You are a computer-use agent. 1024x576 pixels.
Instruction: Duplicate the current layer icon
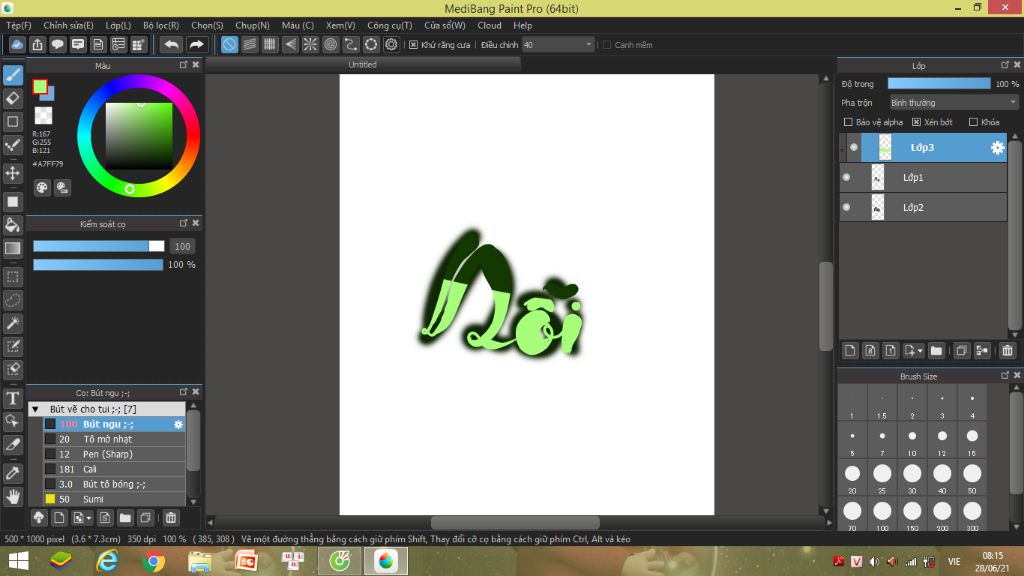pyautogui.click(x=961, y=351)
